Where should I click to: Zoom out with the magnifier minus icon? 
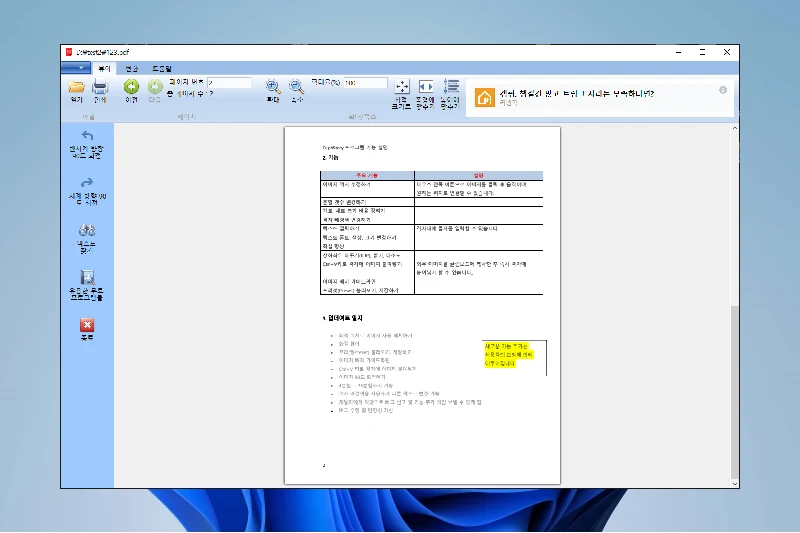(x=296, y=91)
